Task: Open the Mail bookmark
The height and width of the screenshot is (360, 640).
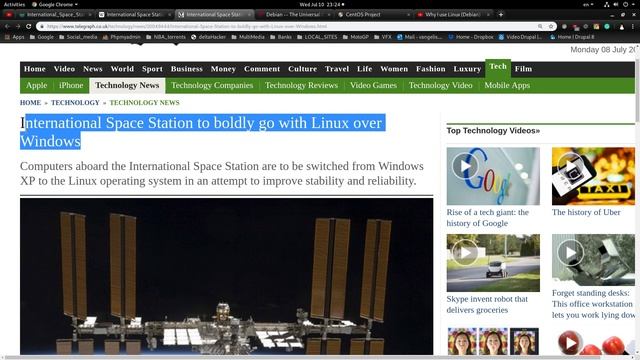Action: click(419, 37)
